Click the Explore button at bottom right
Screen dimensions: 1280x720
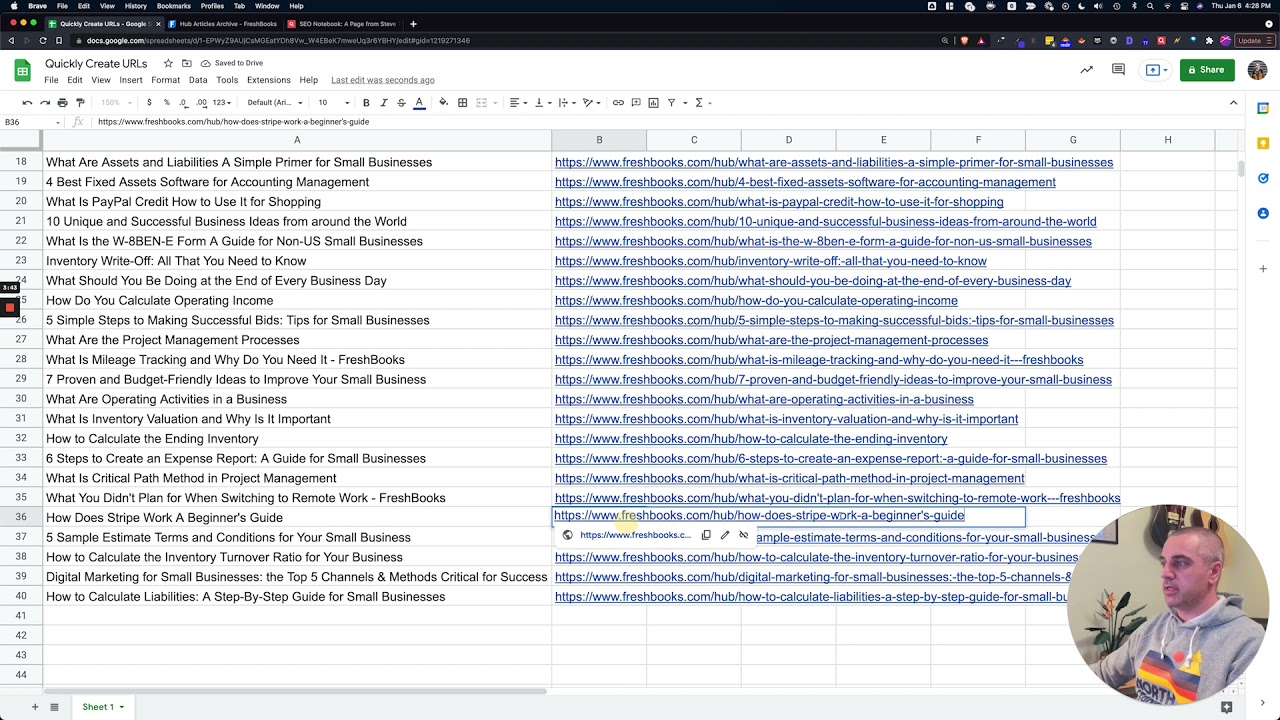1227,707
